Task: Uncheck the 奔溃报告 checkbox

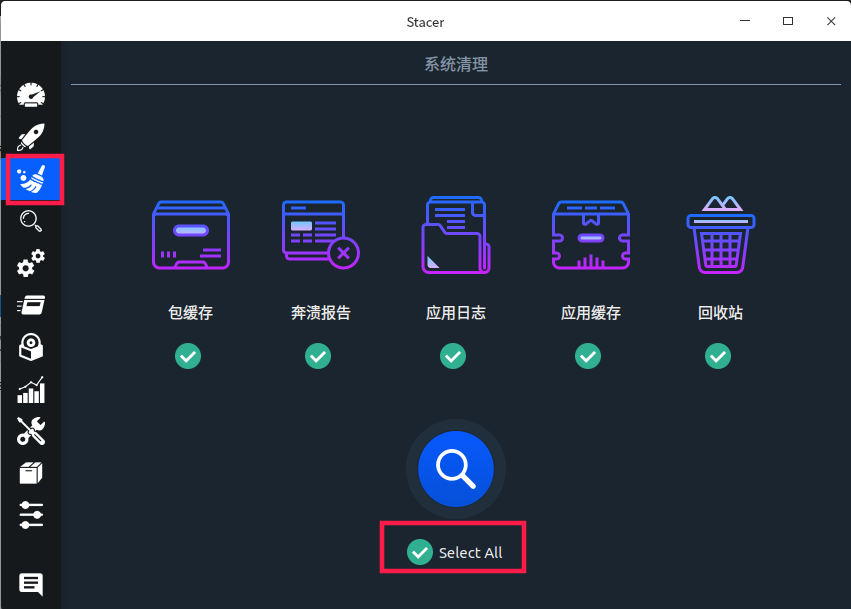Action: 318,356
